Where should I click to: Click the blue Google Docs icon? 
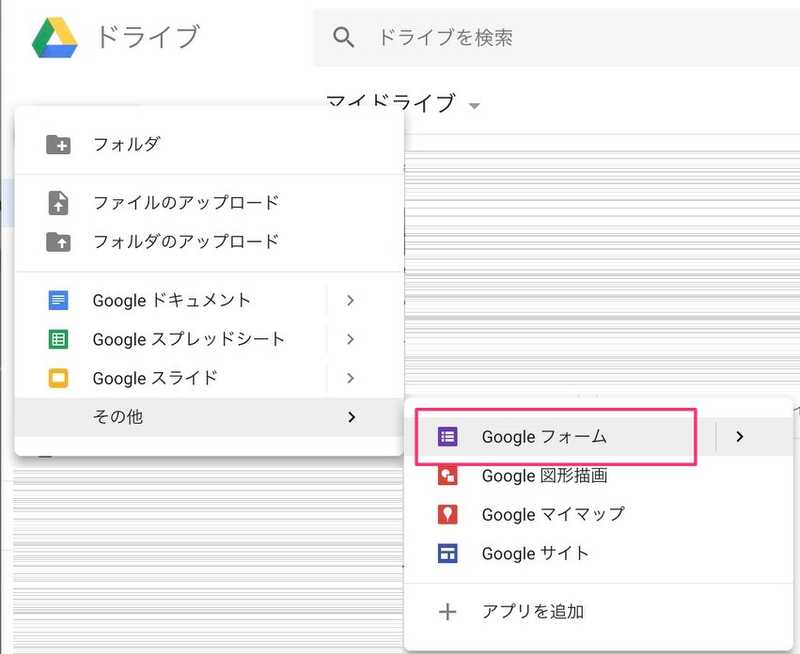(x=58, y=300)
